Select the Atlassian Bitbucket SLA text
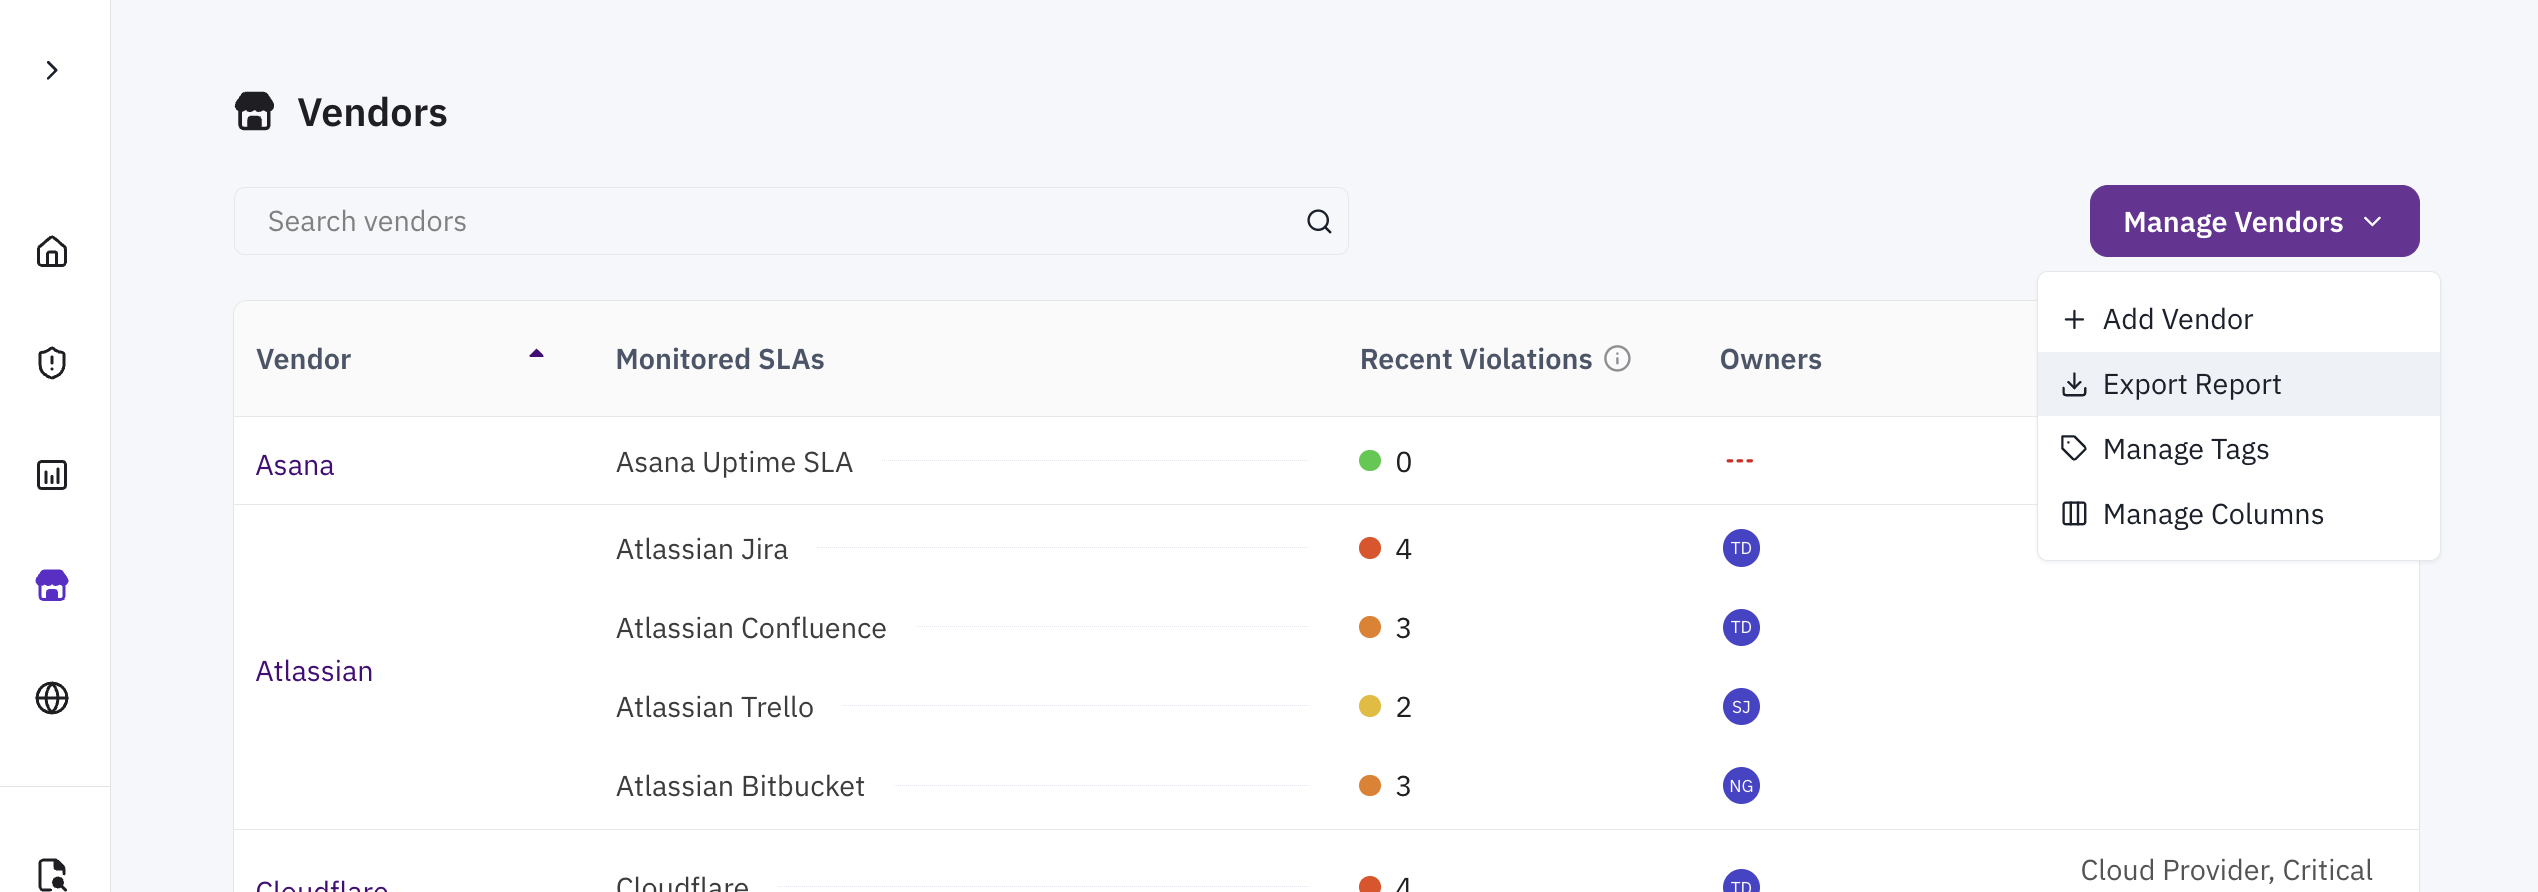The image size is (2538, 892). 740,786
